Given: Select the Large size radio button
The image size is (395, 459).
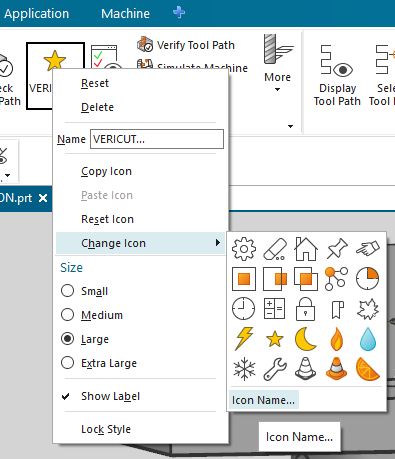Looking at the screenshot, I should click(67, 339).
